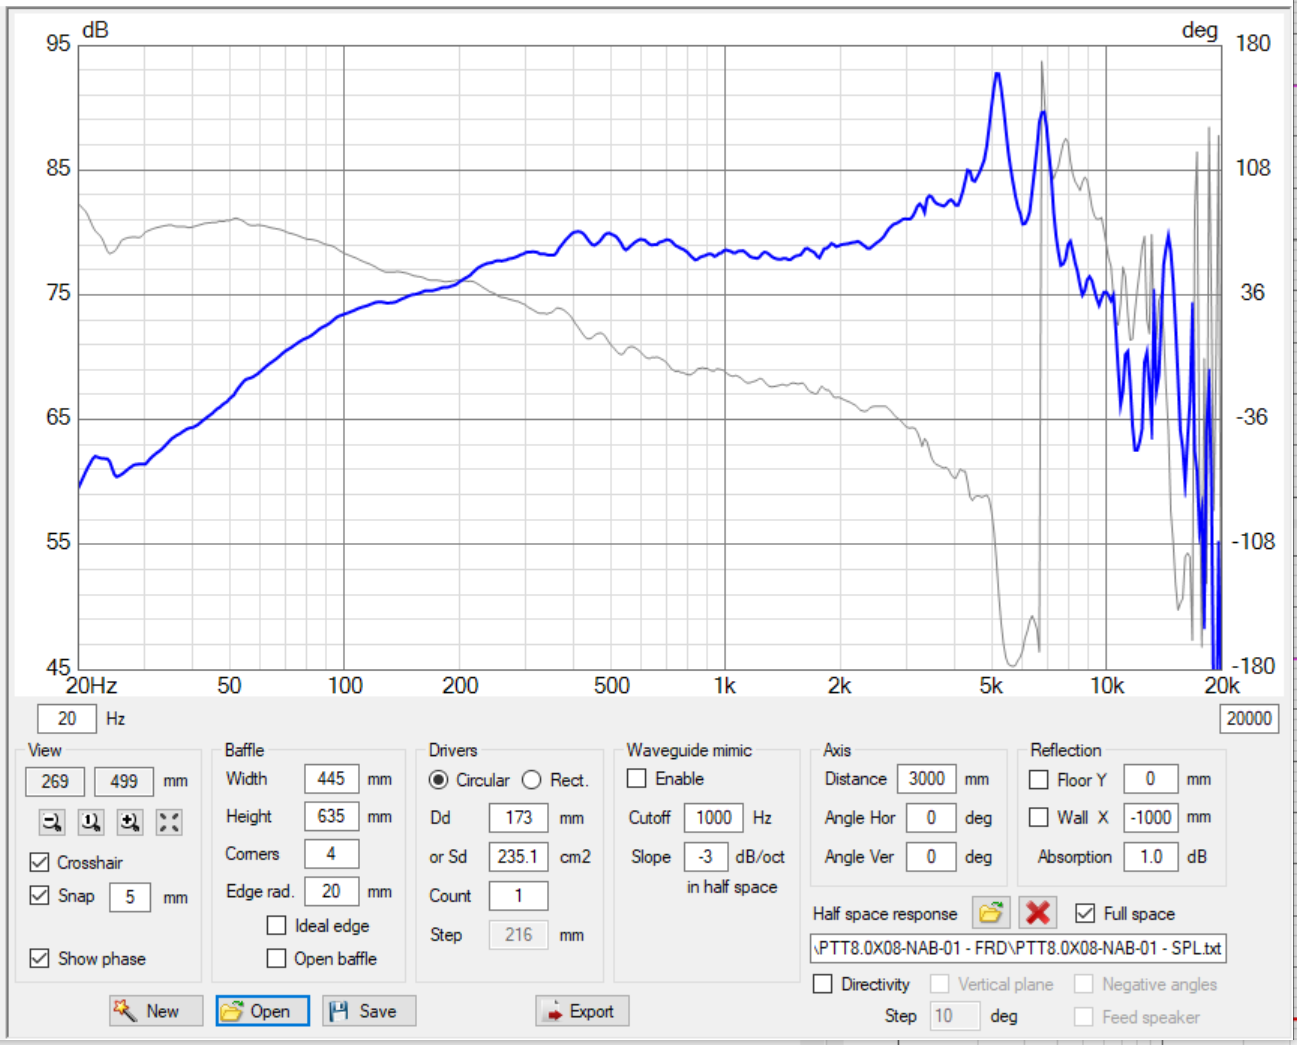This screenshot has height=1045, width=1297.
Task: Click the Axis Distance field
Action: (926, 778)
